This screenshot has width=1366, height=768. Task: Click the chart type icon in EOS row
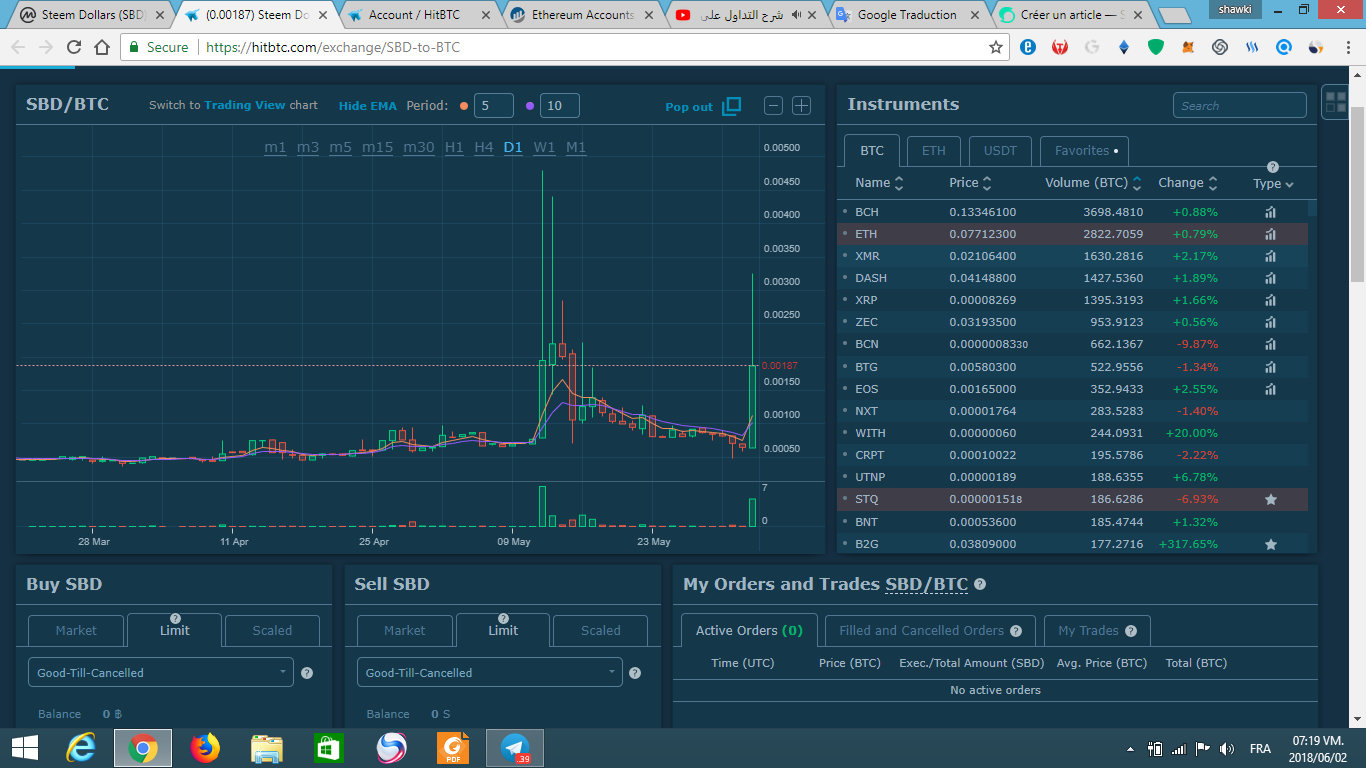[1270, 389]
